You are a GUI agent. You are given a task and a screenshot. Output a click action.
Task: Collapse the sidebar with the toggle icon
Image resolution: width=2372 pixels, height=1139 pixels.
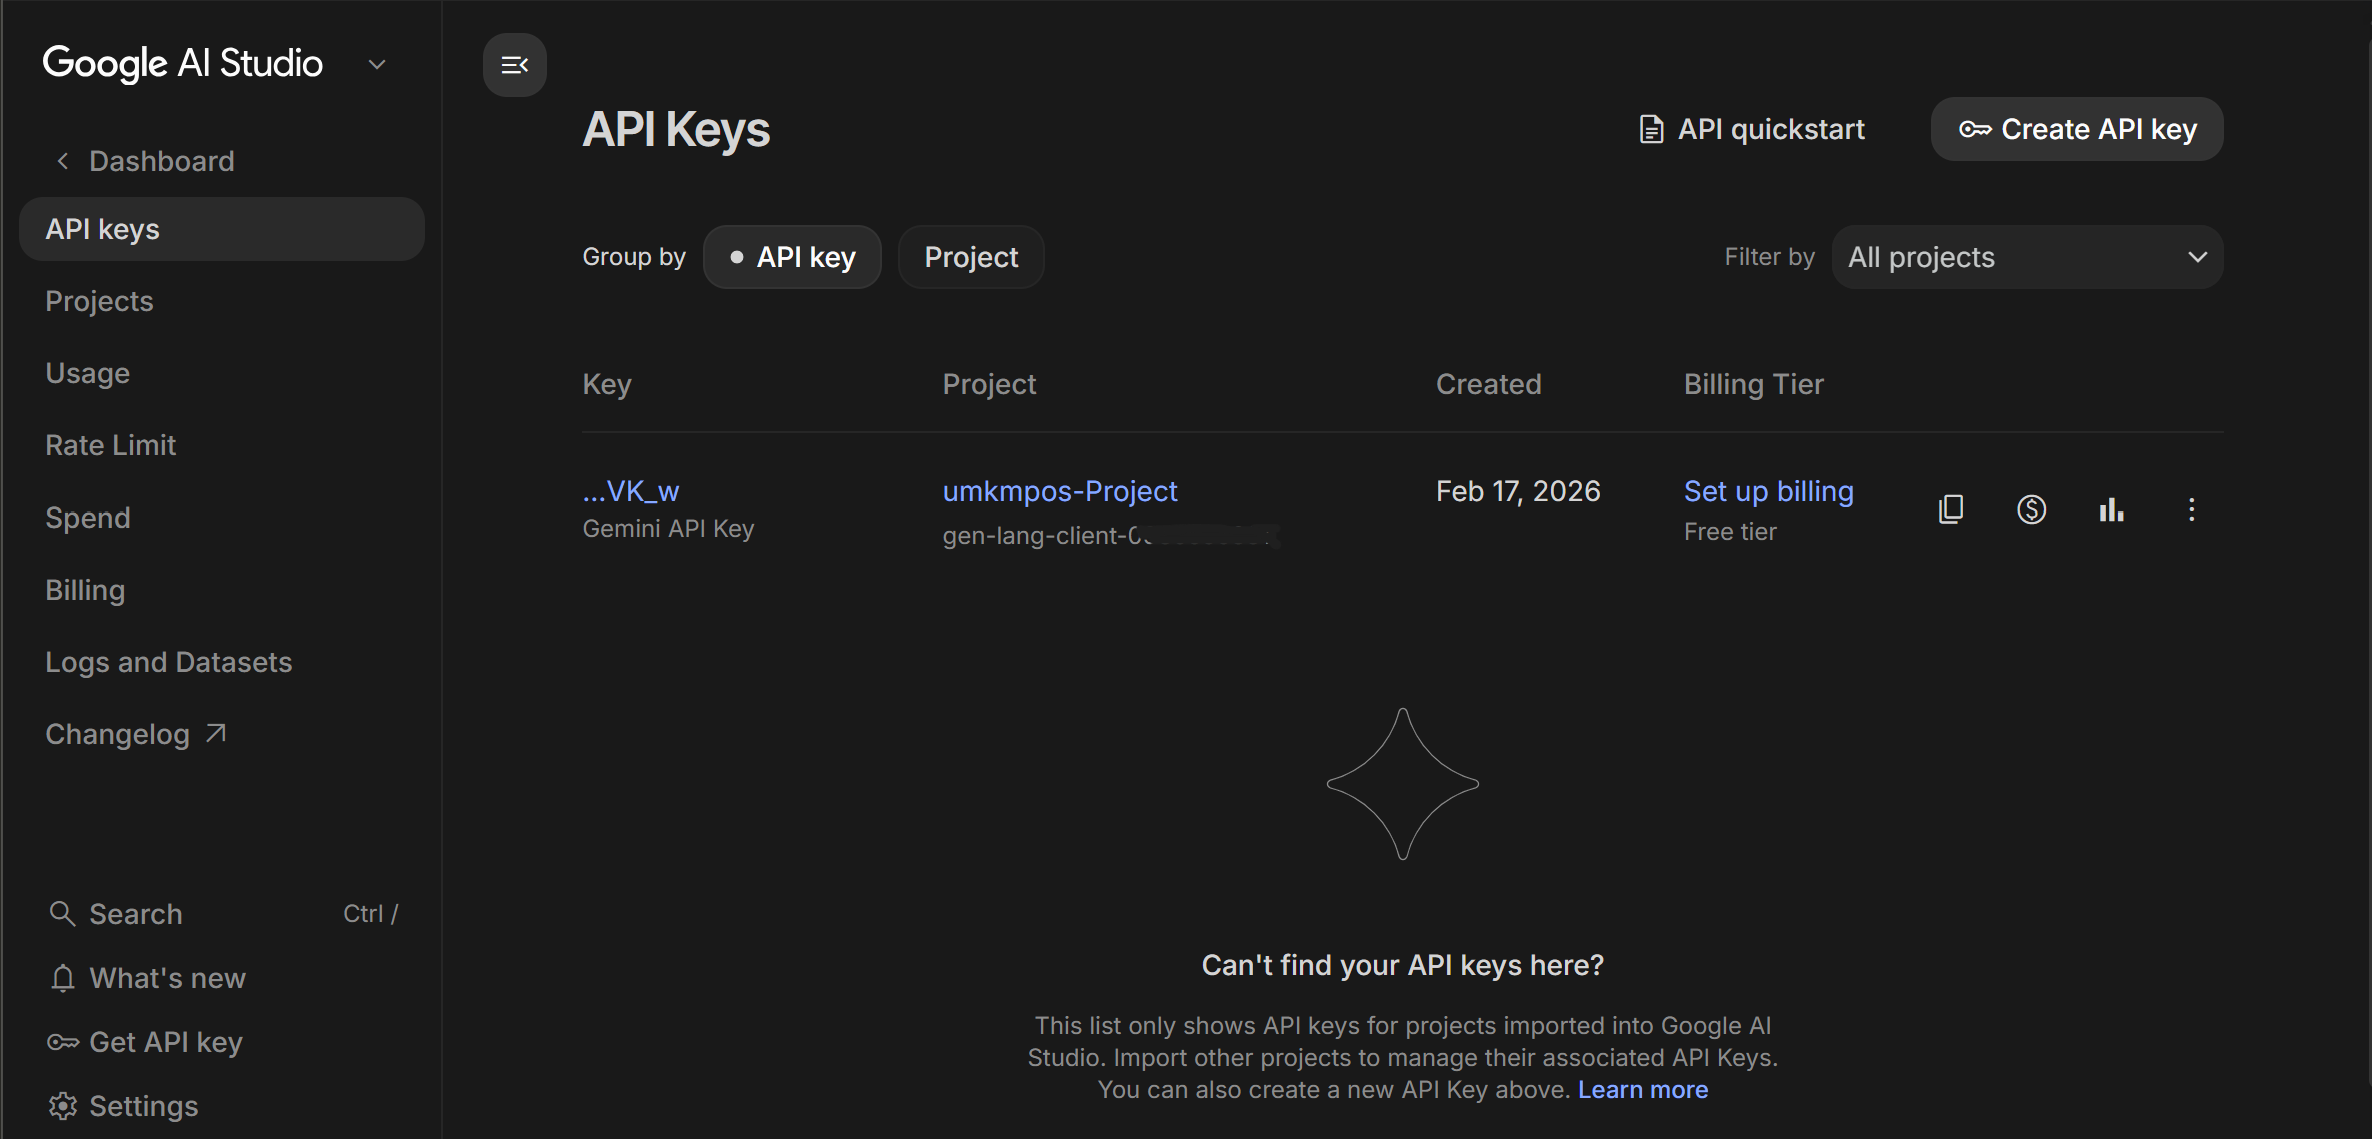(x=514, y=65)
